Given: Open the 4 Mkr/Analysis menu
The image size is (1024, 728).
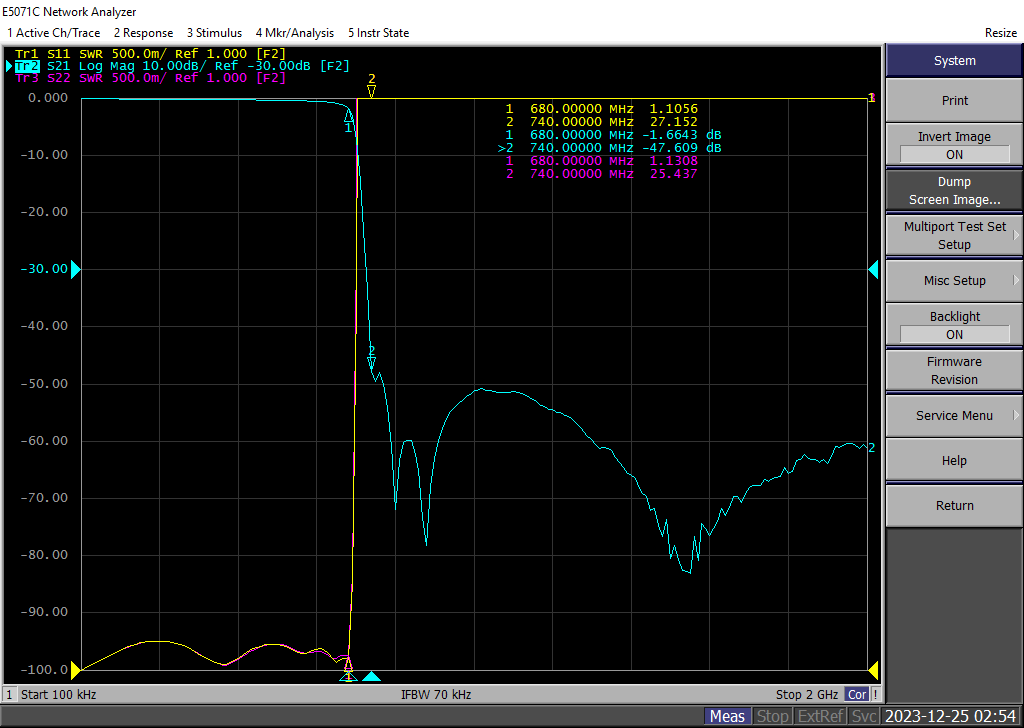Looking at the screenshot, I should pos(294,33).
